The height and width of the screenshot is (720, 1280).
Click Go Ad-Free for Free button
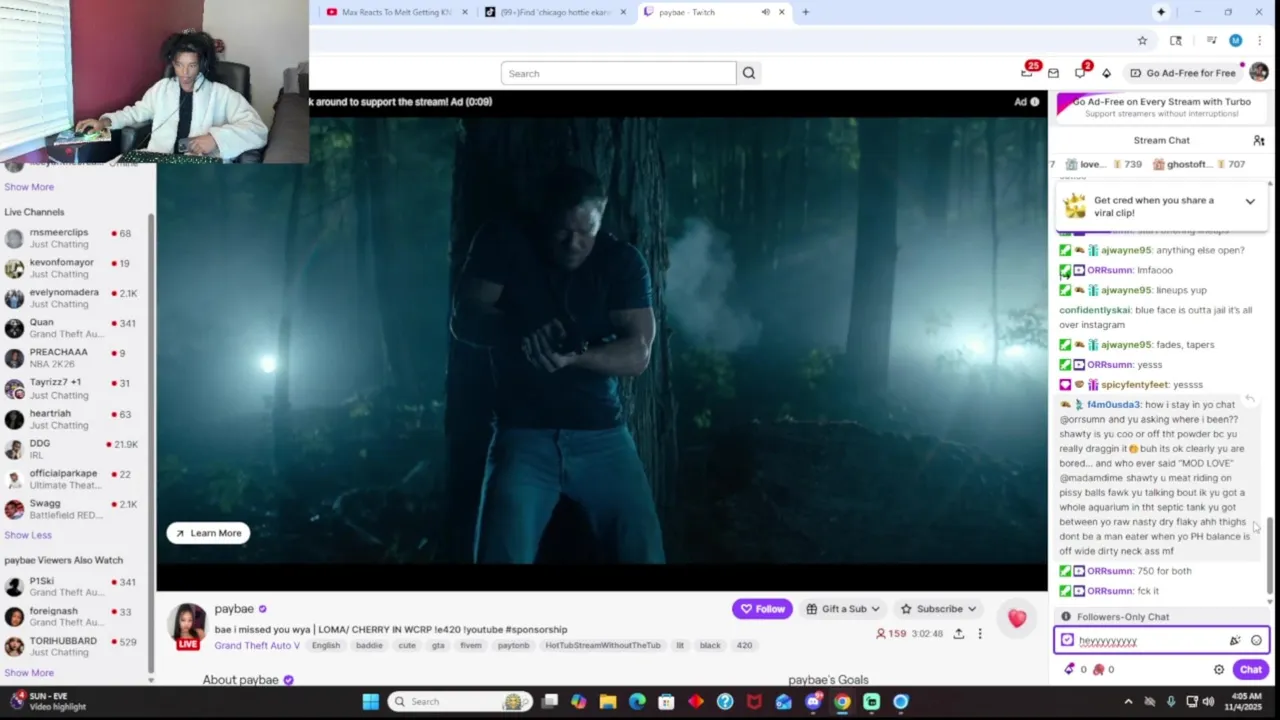pyautogui.click(x=1182, y=73)
